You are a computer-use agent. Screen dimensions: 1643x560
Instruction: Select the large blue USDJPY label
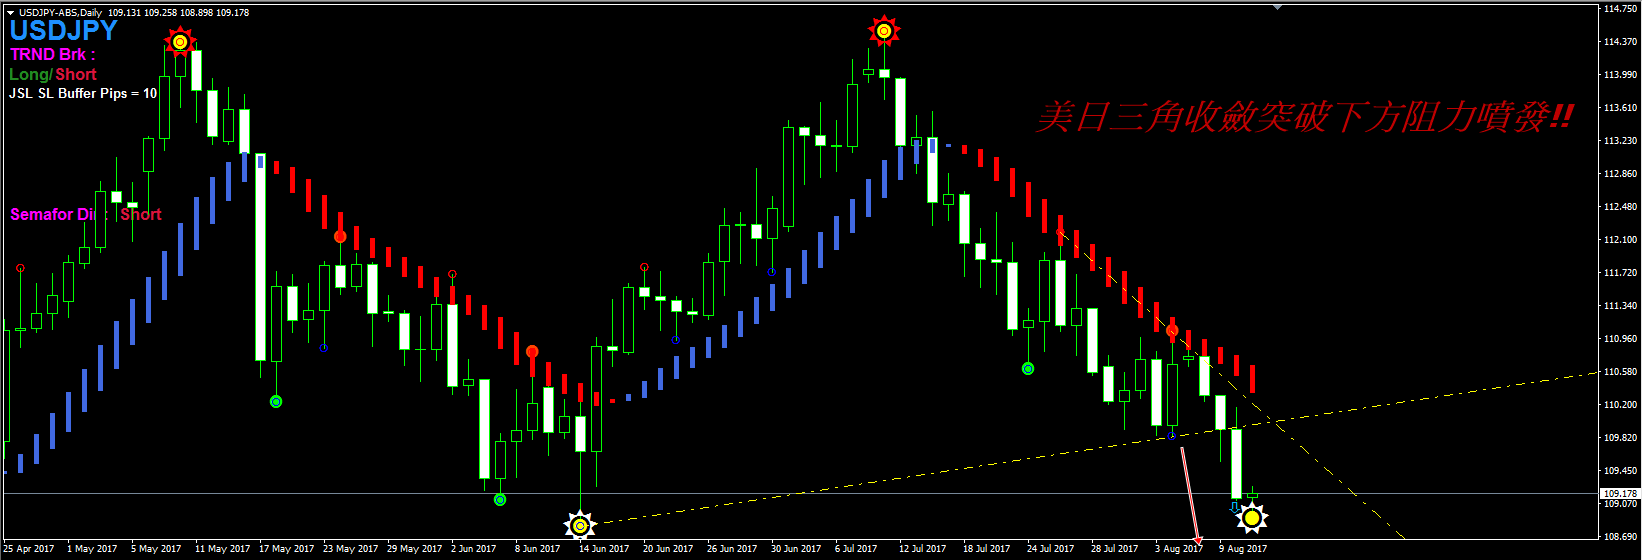click(x=64, y=31)
